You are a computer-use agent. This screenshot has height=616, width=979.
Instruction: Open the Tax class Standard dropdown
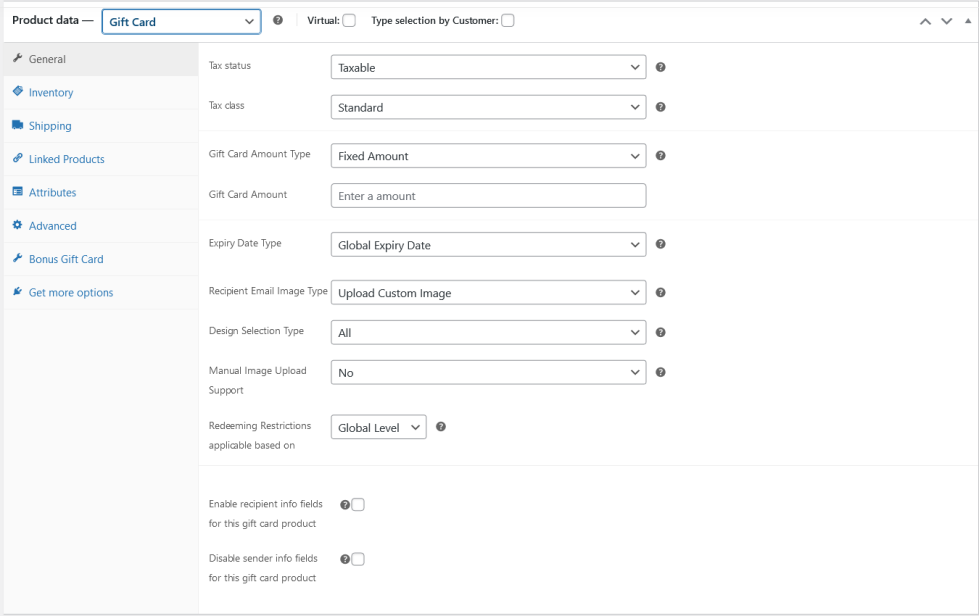488,107
